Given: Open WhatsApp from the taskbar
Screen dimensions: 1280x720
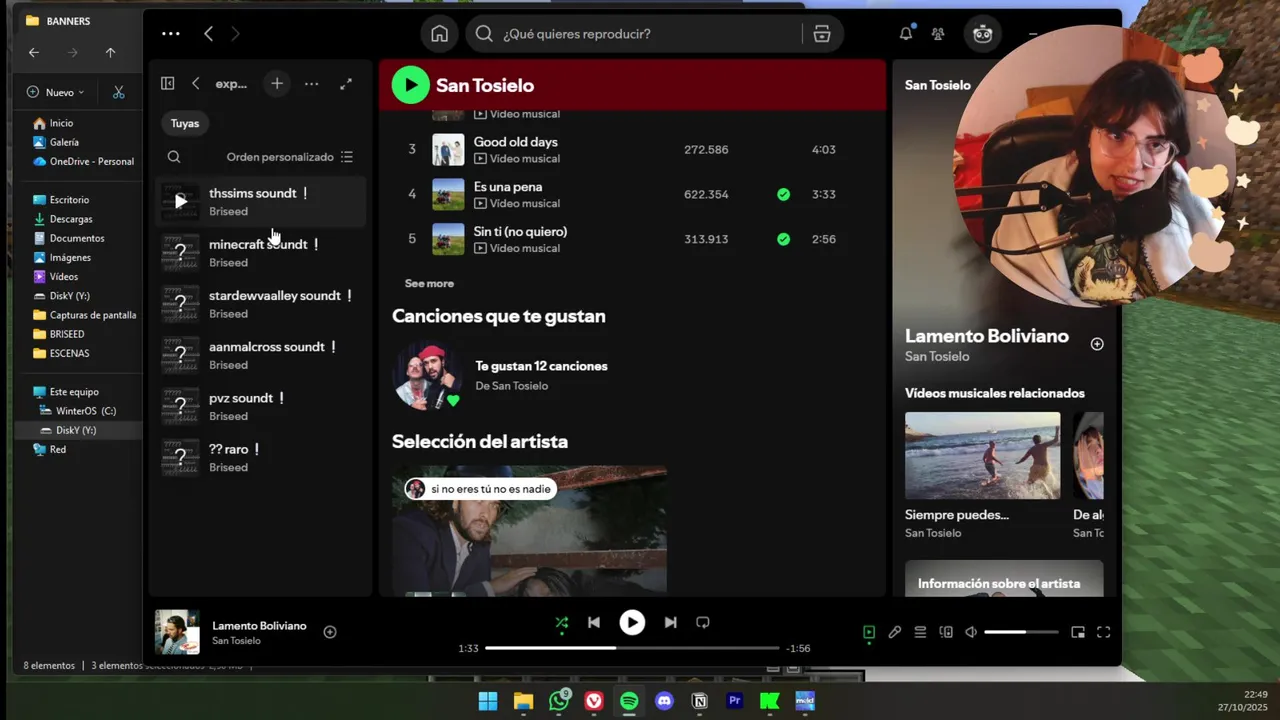Looking at the screenshot, I should [559, 701].
